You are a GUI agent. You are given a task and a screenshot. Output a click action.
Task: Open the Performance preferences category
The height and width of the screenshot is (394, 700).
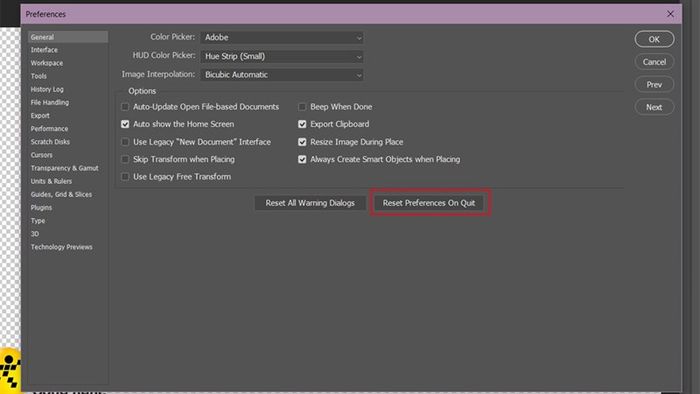(50, 129)
